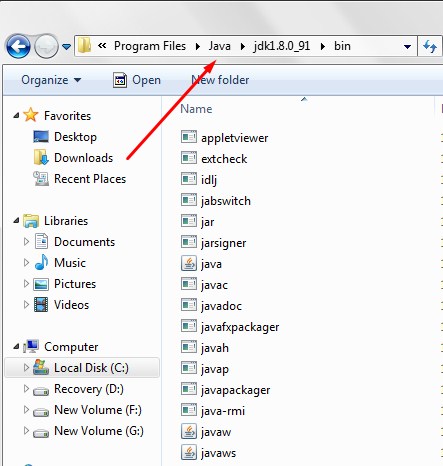The height and width of the screenshot is (466, 443).
Task: Select the javac file icon
Action: click(189, 284)
